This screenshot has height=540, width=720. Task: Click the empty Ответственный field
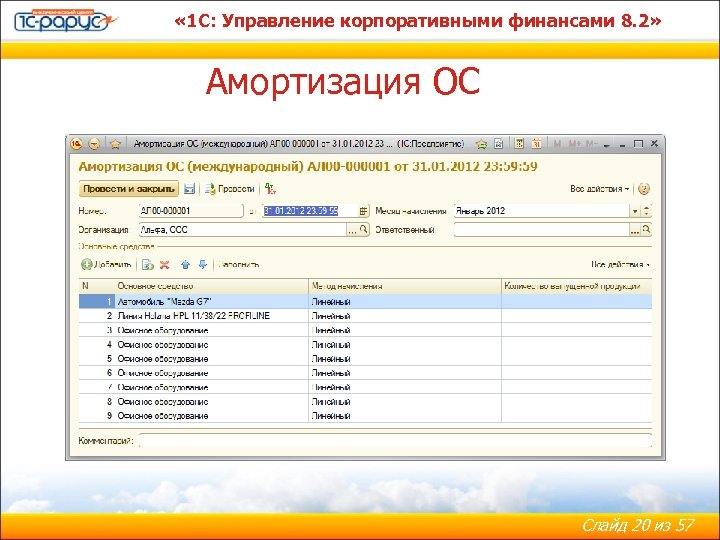pos(541,230)
